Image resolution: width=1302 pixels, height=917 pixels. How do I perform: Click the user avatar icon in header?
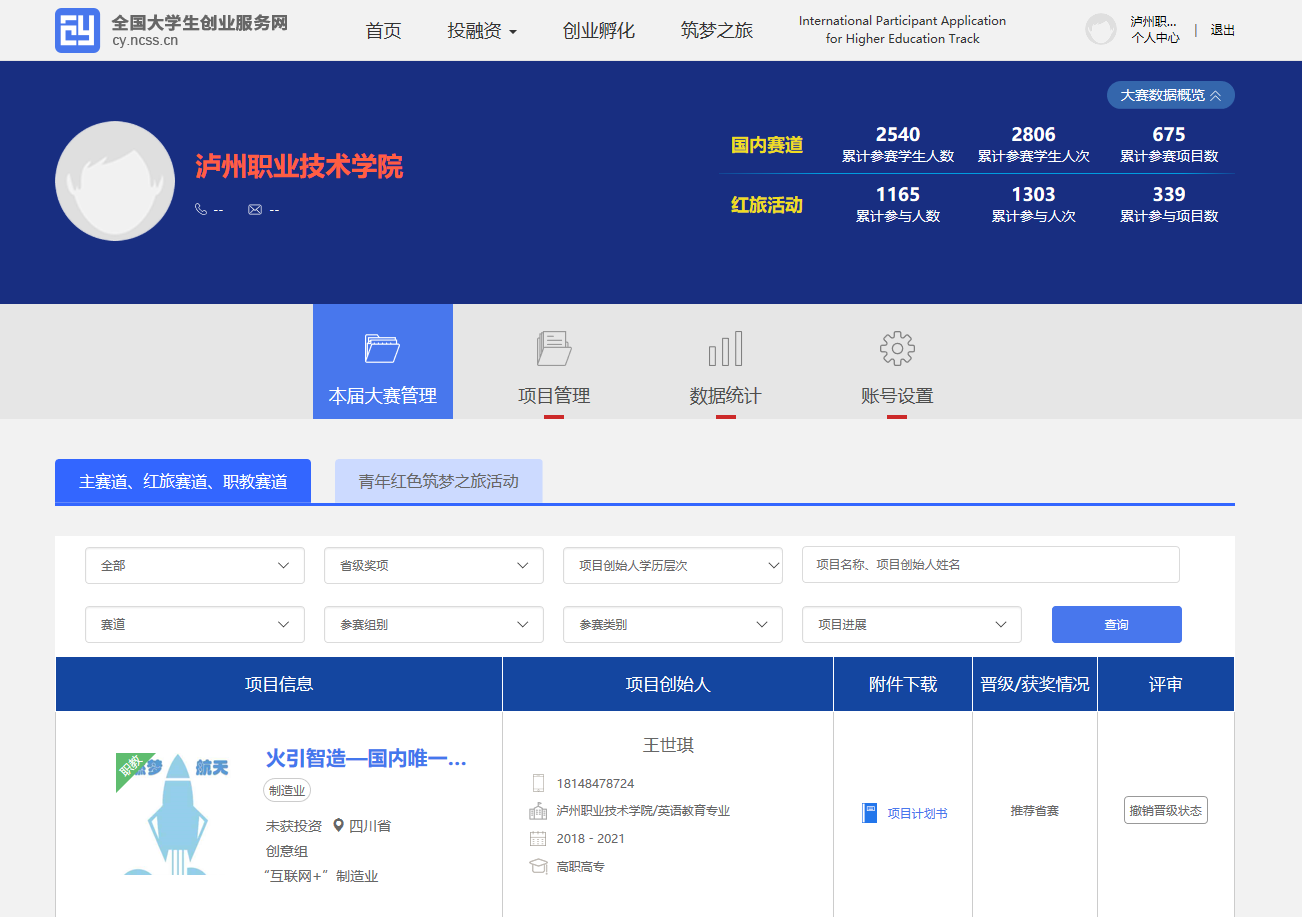[1100, 30]
